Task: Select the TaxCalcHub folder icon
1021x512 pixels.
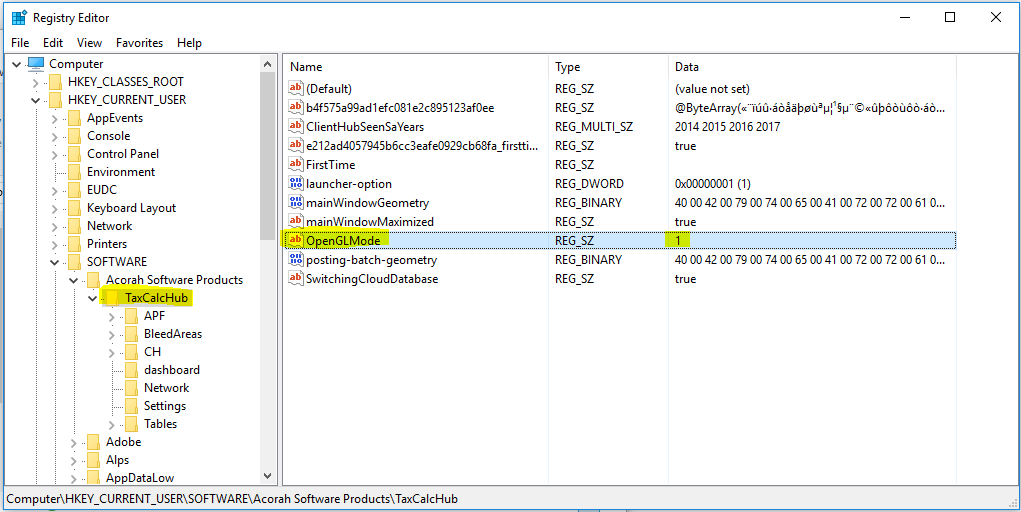Action: point(113,298)
